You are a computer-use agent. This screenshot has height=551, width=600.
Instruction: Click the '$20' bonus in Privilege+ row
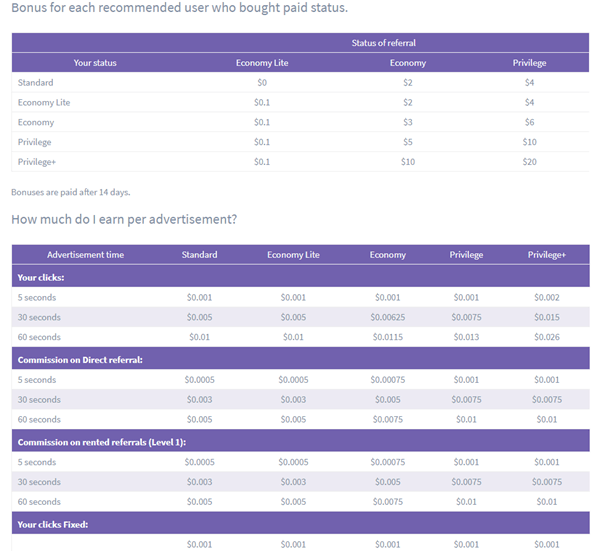tap(530, 162)
